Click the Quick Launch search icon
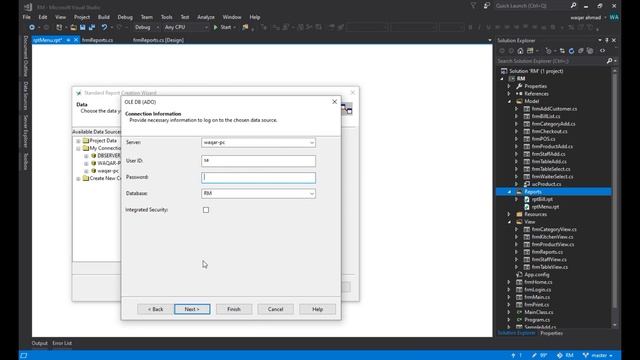 coord(573,6)
